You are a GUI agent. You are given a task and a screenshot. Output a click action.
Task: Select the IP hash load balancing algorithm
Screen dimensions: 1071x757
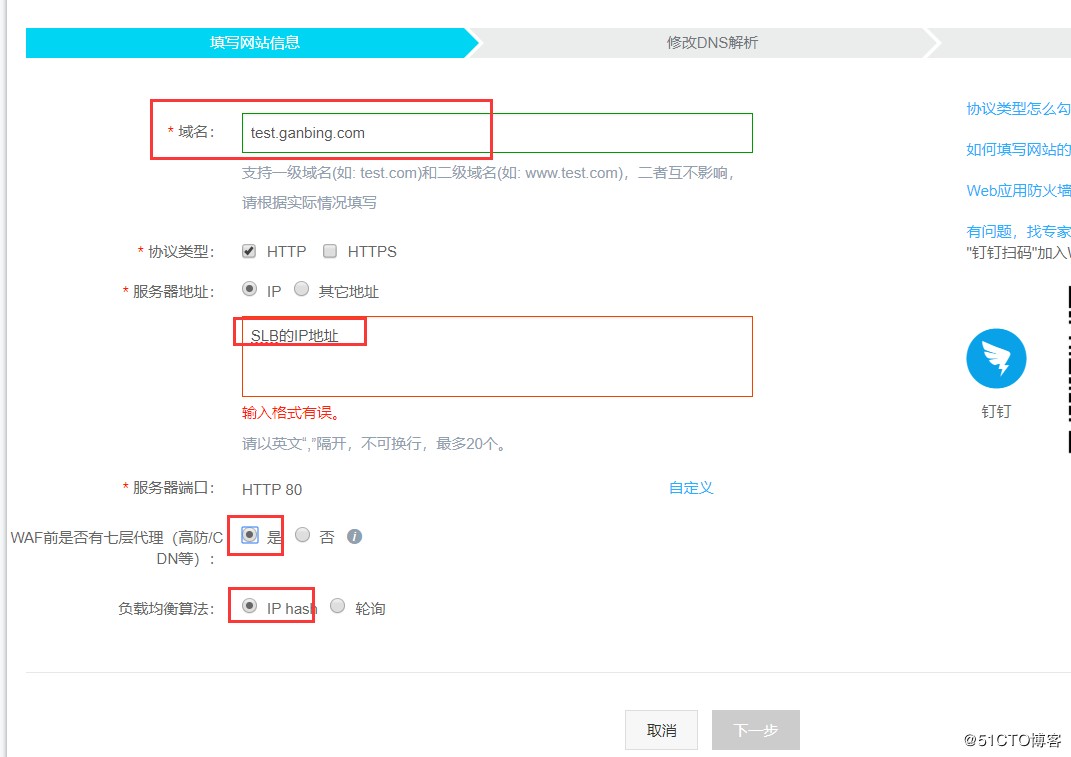pyautogui.click(x=248, y=606)
